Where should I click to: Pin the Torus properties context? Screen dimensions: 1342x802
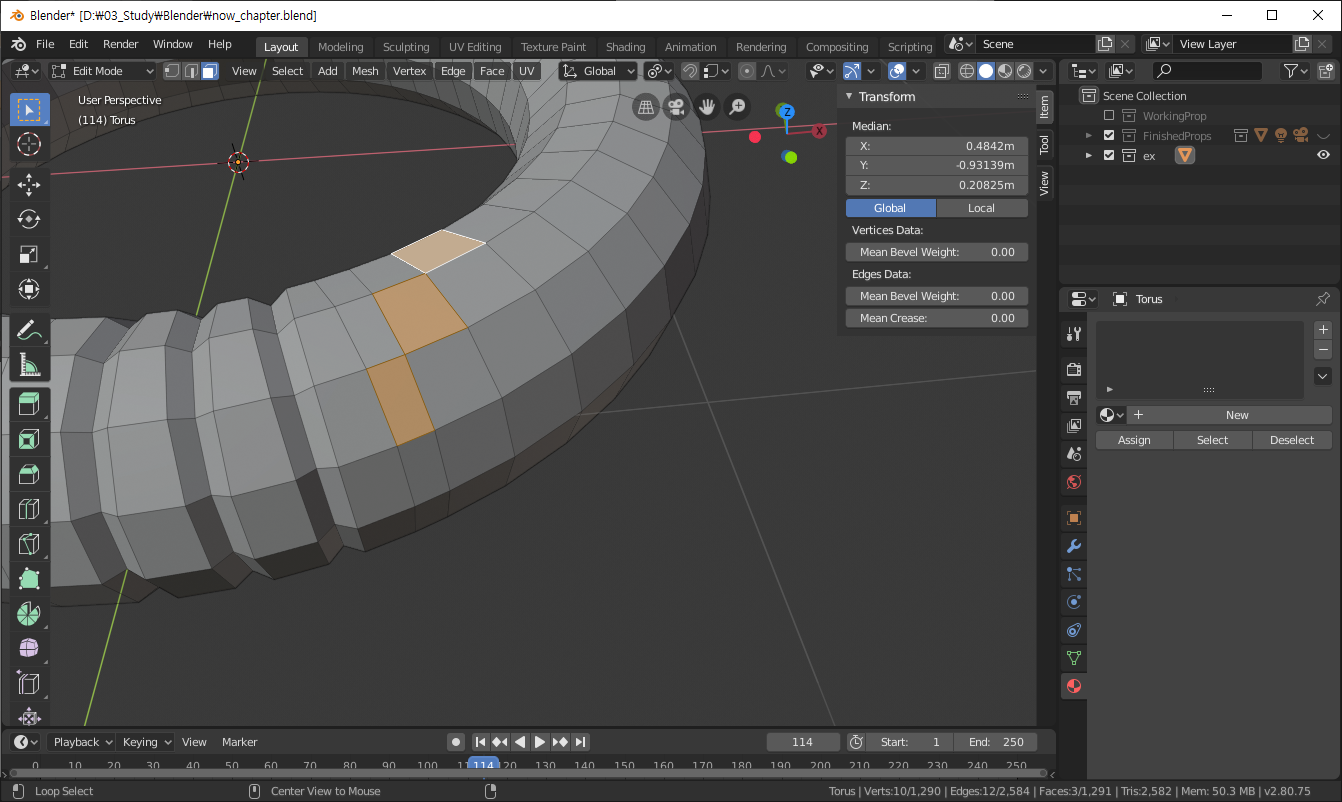[1323, 299]
